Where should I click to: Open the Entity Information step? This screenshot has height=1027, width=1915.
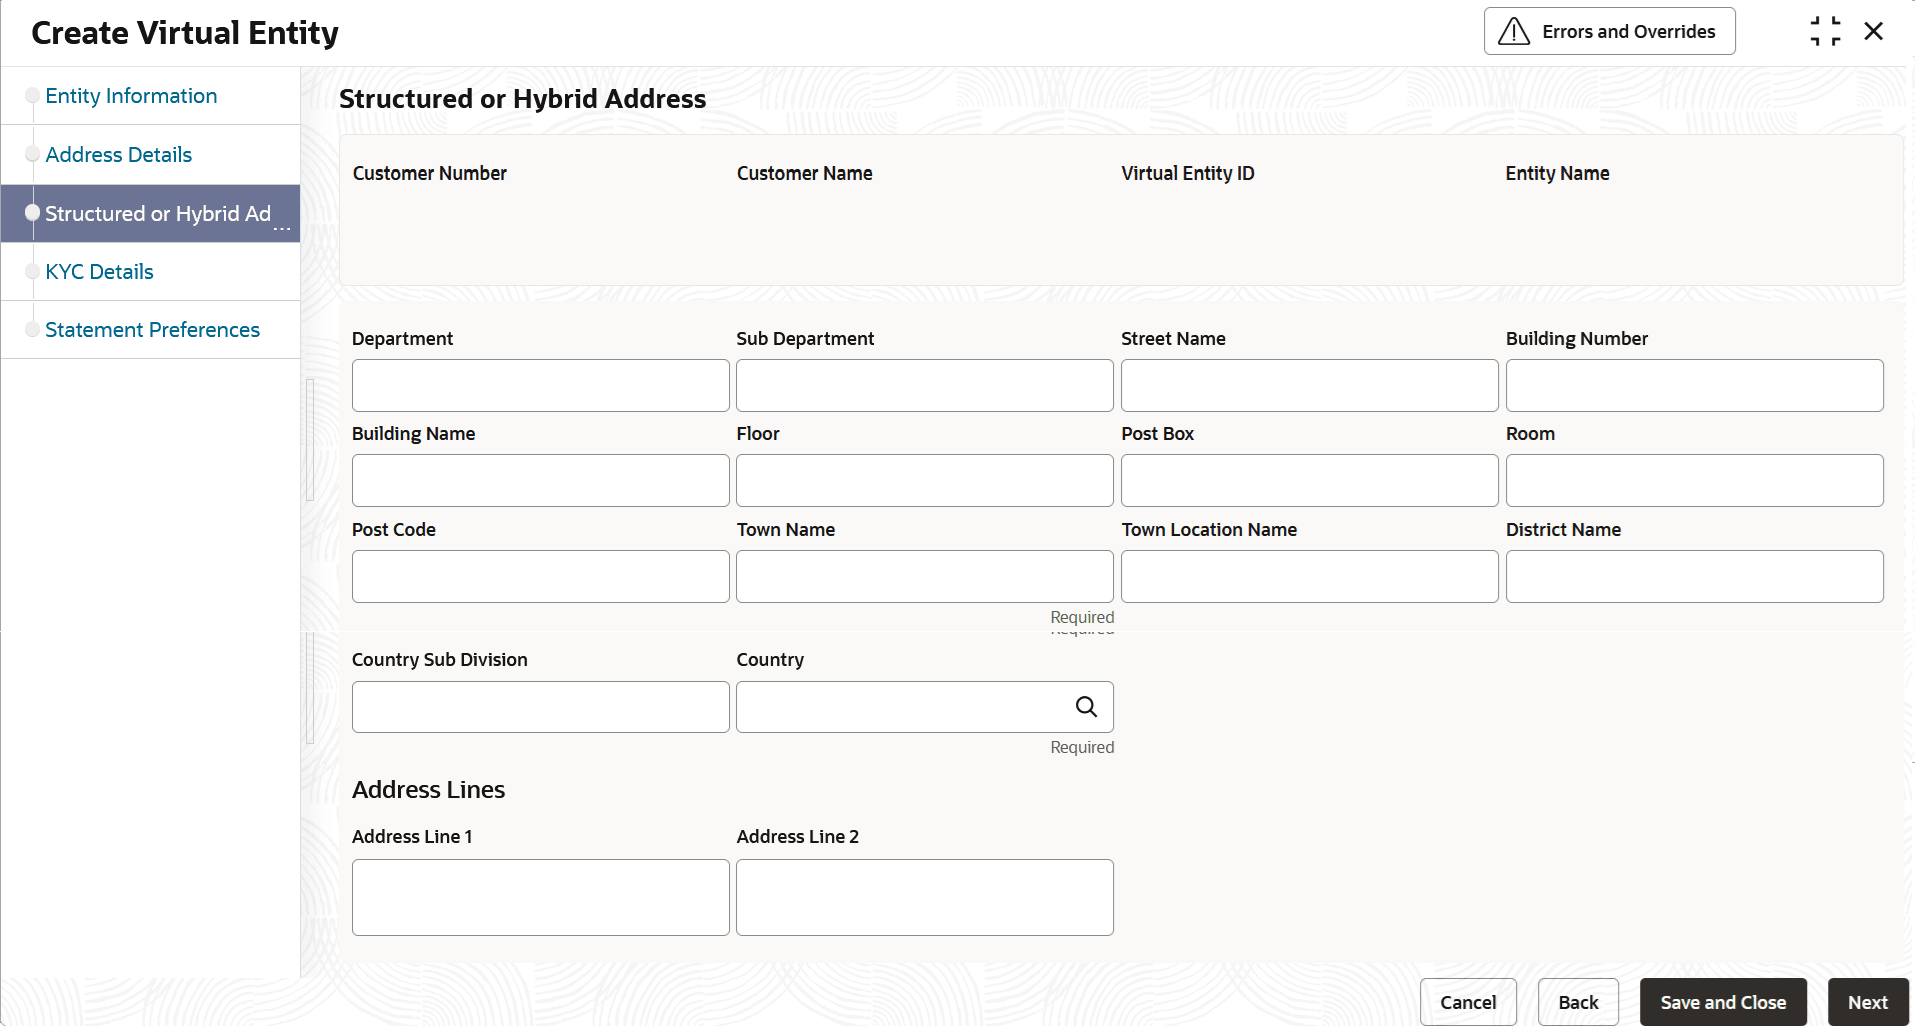tap(131, 96)
